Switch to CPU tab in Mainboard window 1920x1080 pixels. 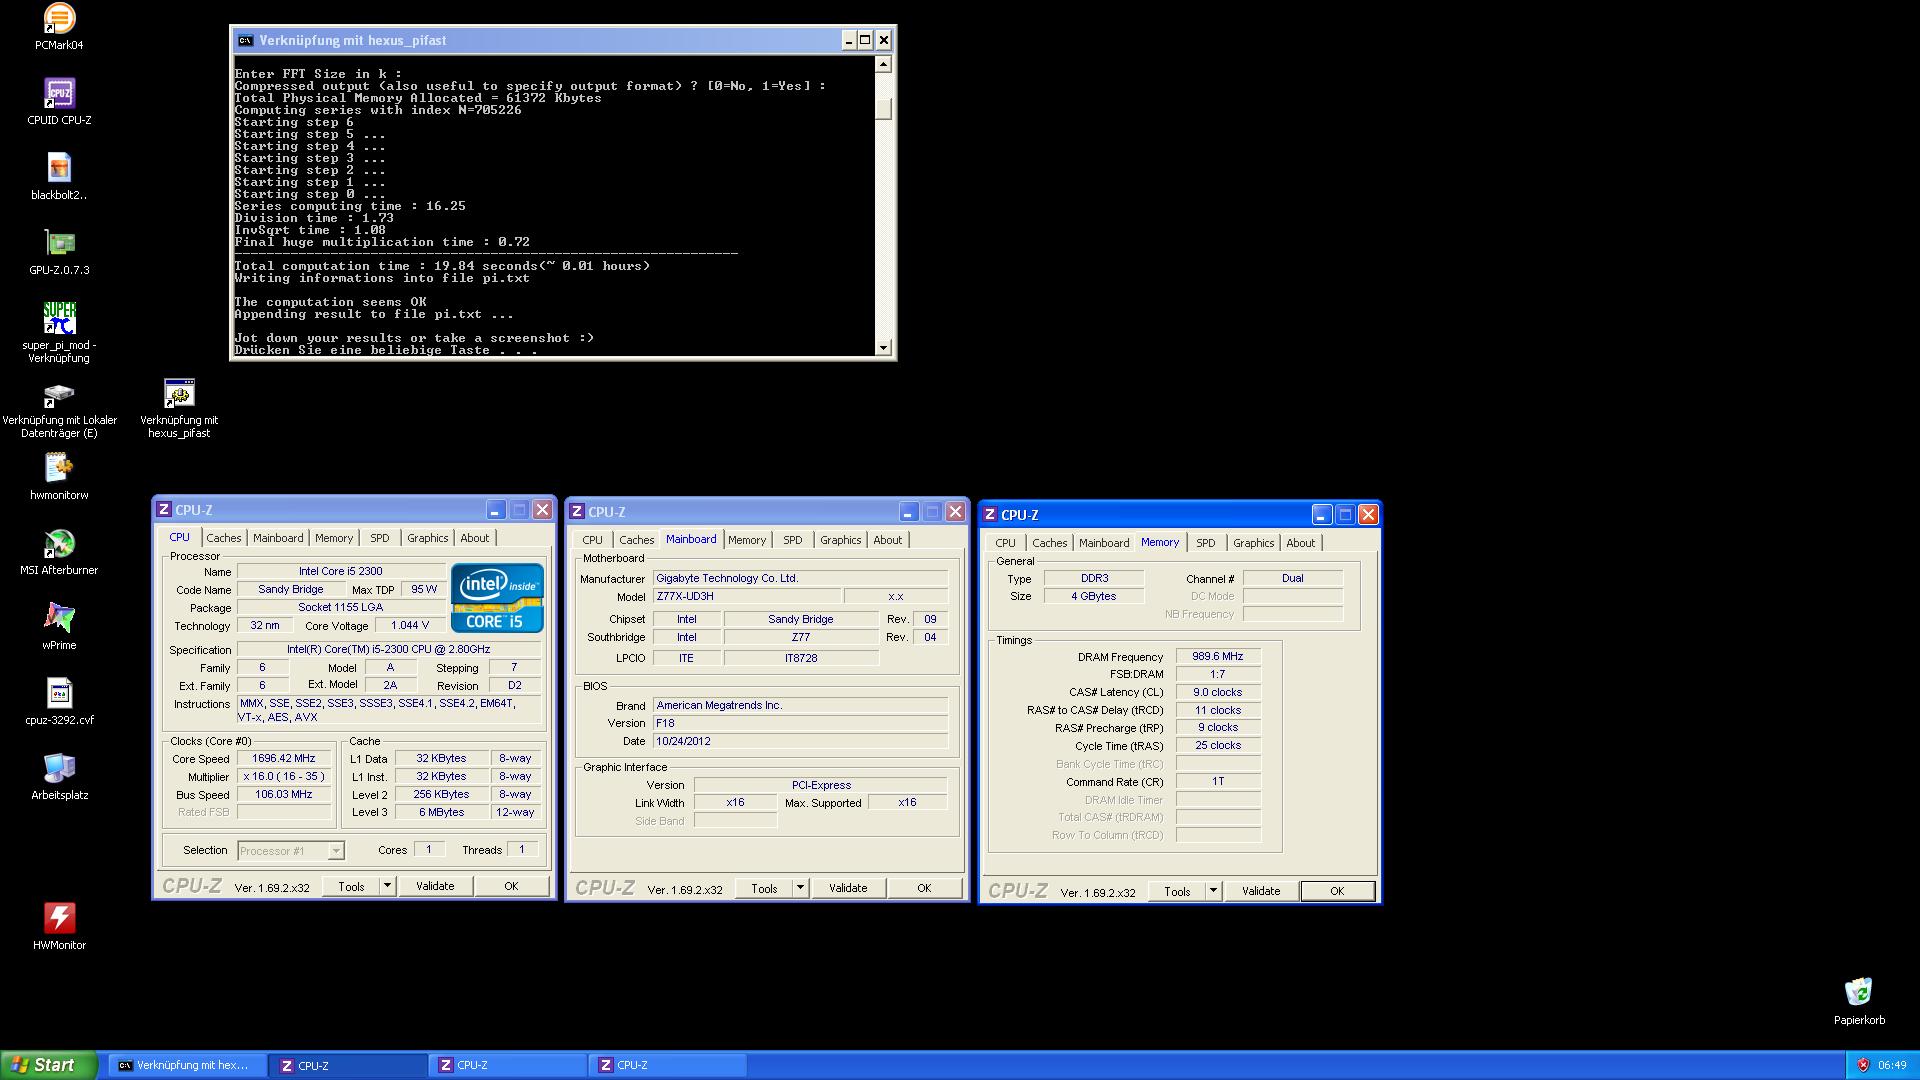[x=593, y=540]
